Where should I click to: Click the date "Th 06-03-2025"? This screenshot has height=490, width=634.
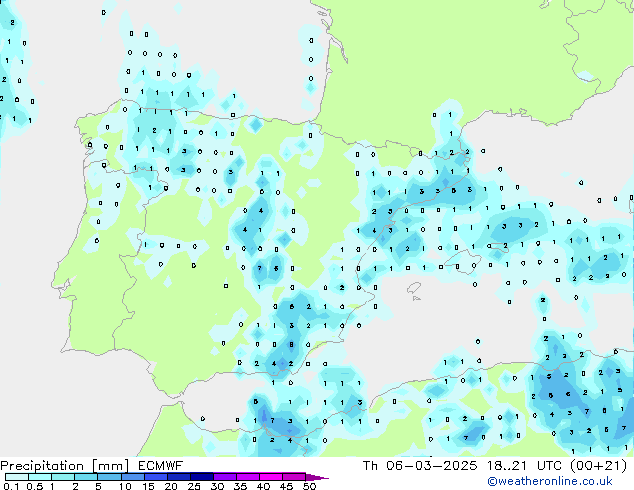420,466
